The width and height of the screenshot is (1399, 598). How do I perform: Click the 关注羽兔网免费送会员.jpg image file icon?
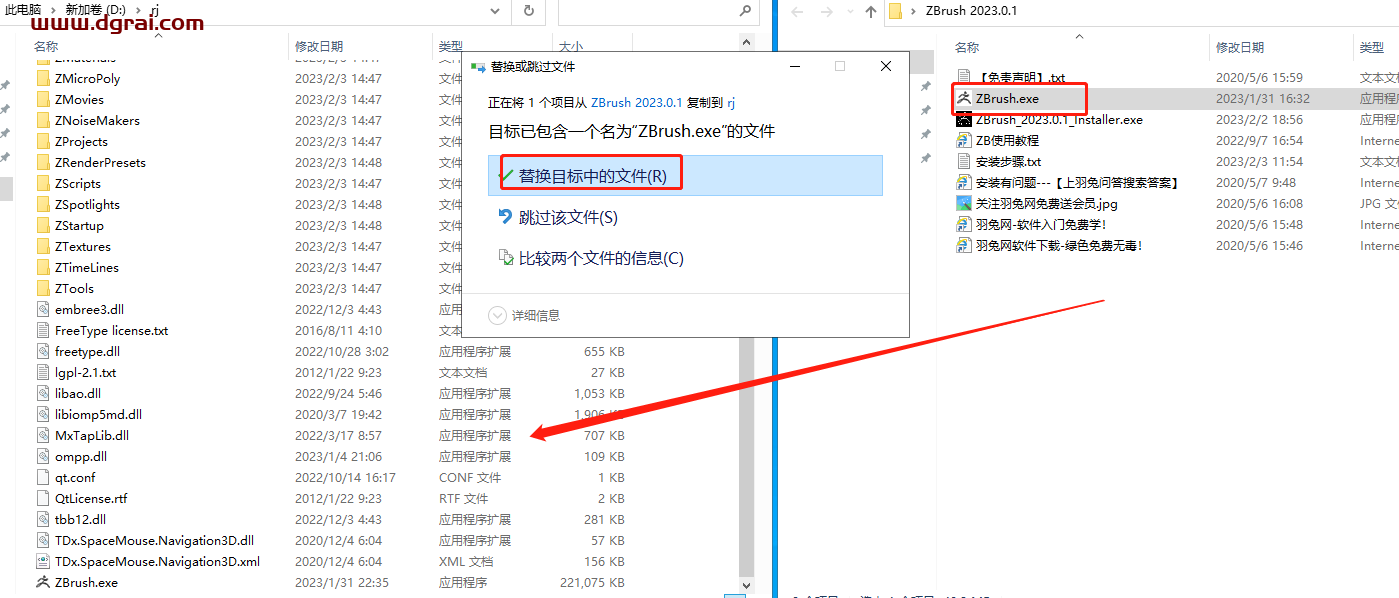pos(964,203)
